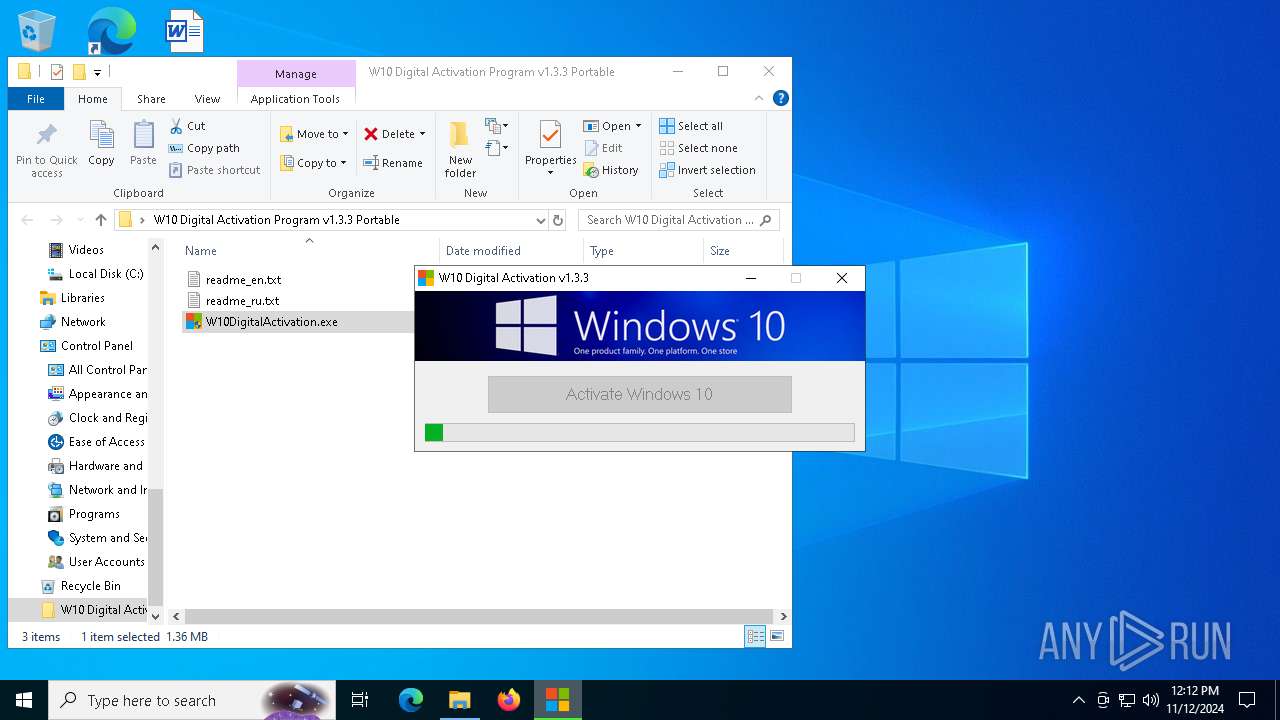Viewport: 1280px width, 720px height.
Task: Open the Open button dropdown arrow
Action: [638, 126]
